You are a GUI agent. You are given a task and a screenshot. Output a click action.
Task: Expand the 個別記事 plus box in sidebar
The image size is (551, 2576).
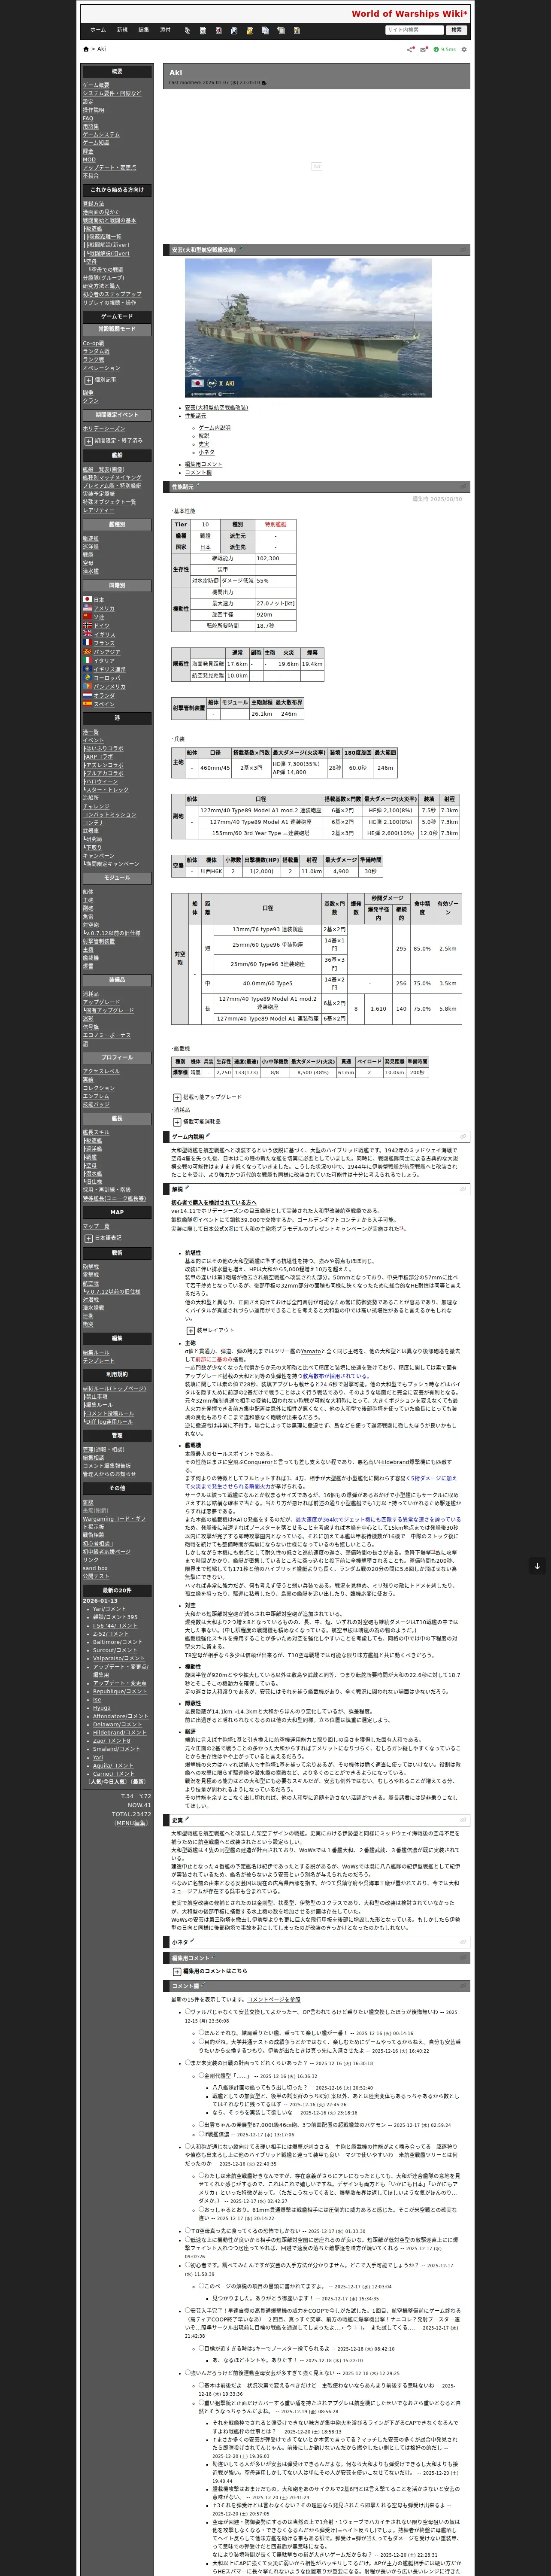tap(88, 380)
